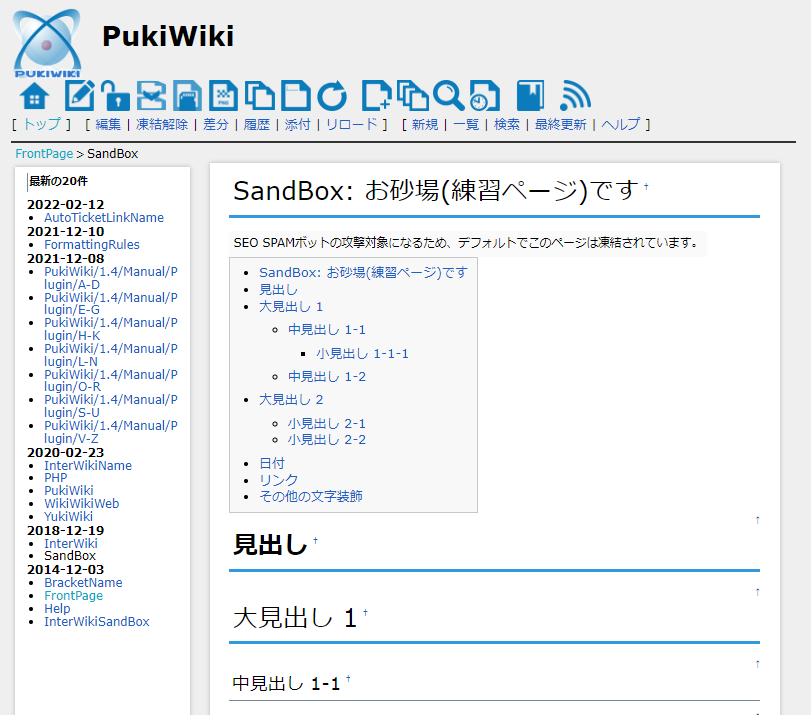This screenshot has width=811, height=715.
Task: Click the up arrow above 見出し heading
Action: 757,520
